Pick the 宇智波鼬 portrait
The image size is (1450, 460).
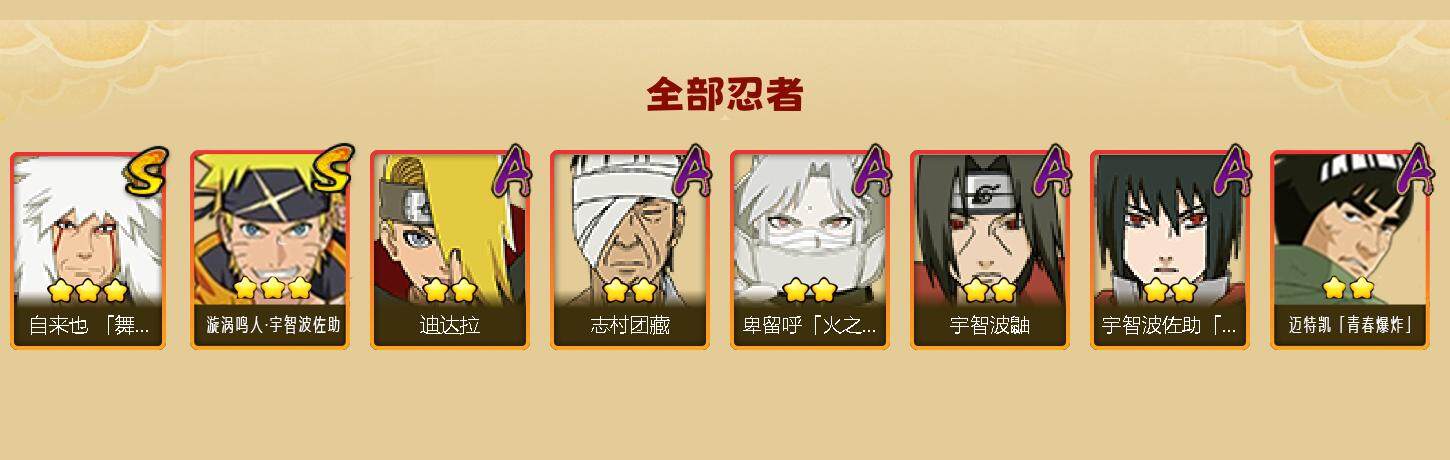coord(990,250)
